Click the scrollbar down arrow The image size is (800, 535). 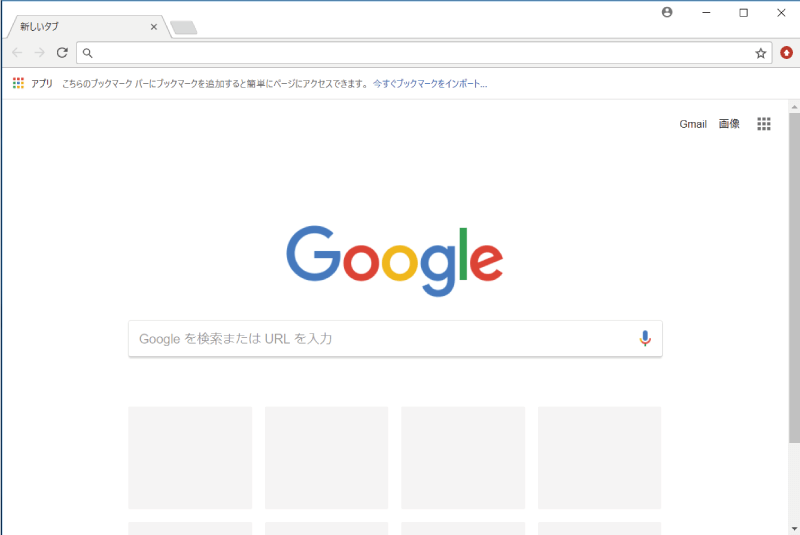794,528
